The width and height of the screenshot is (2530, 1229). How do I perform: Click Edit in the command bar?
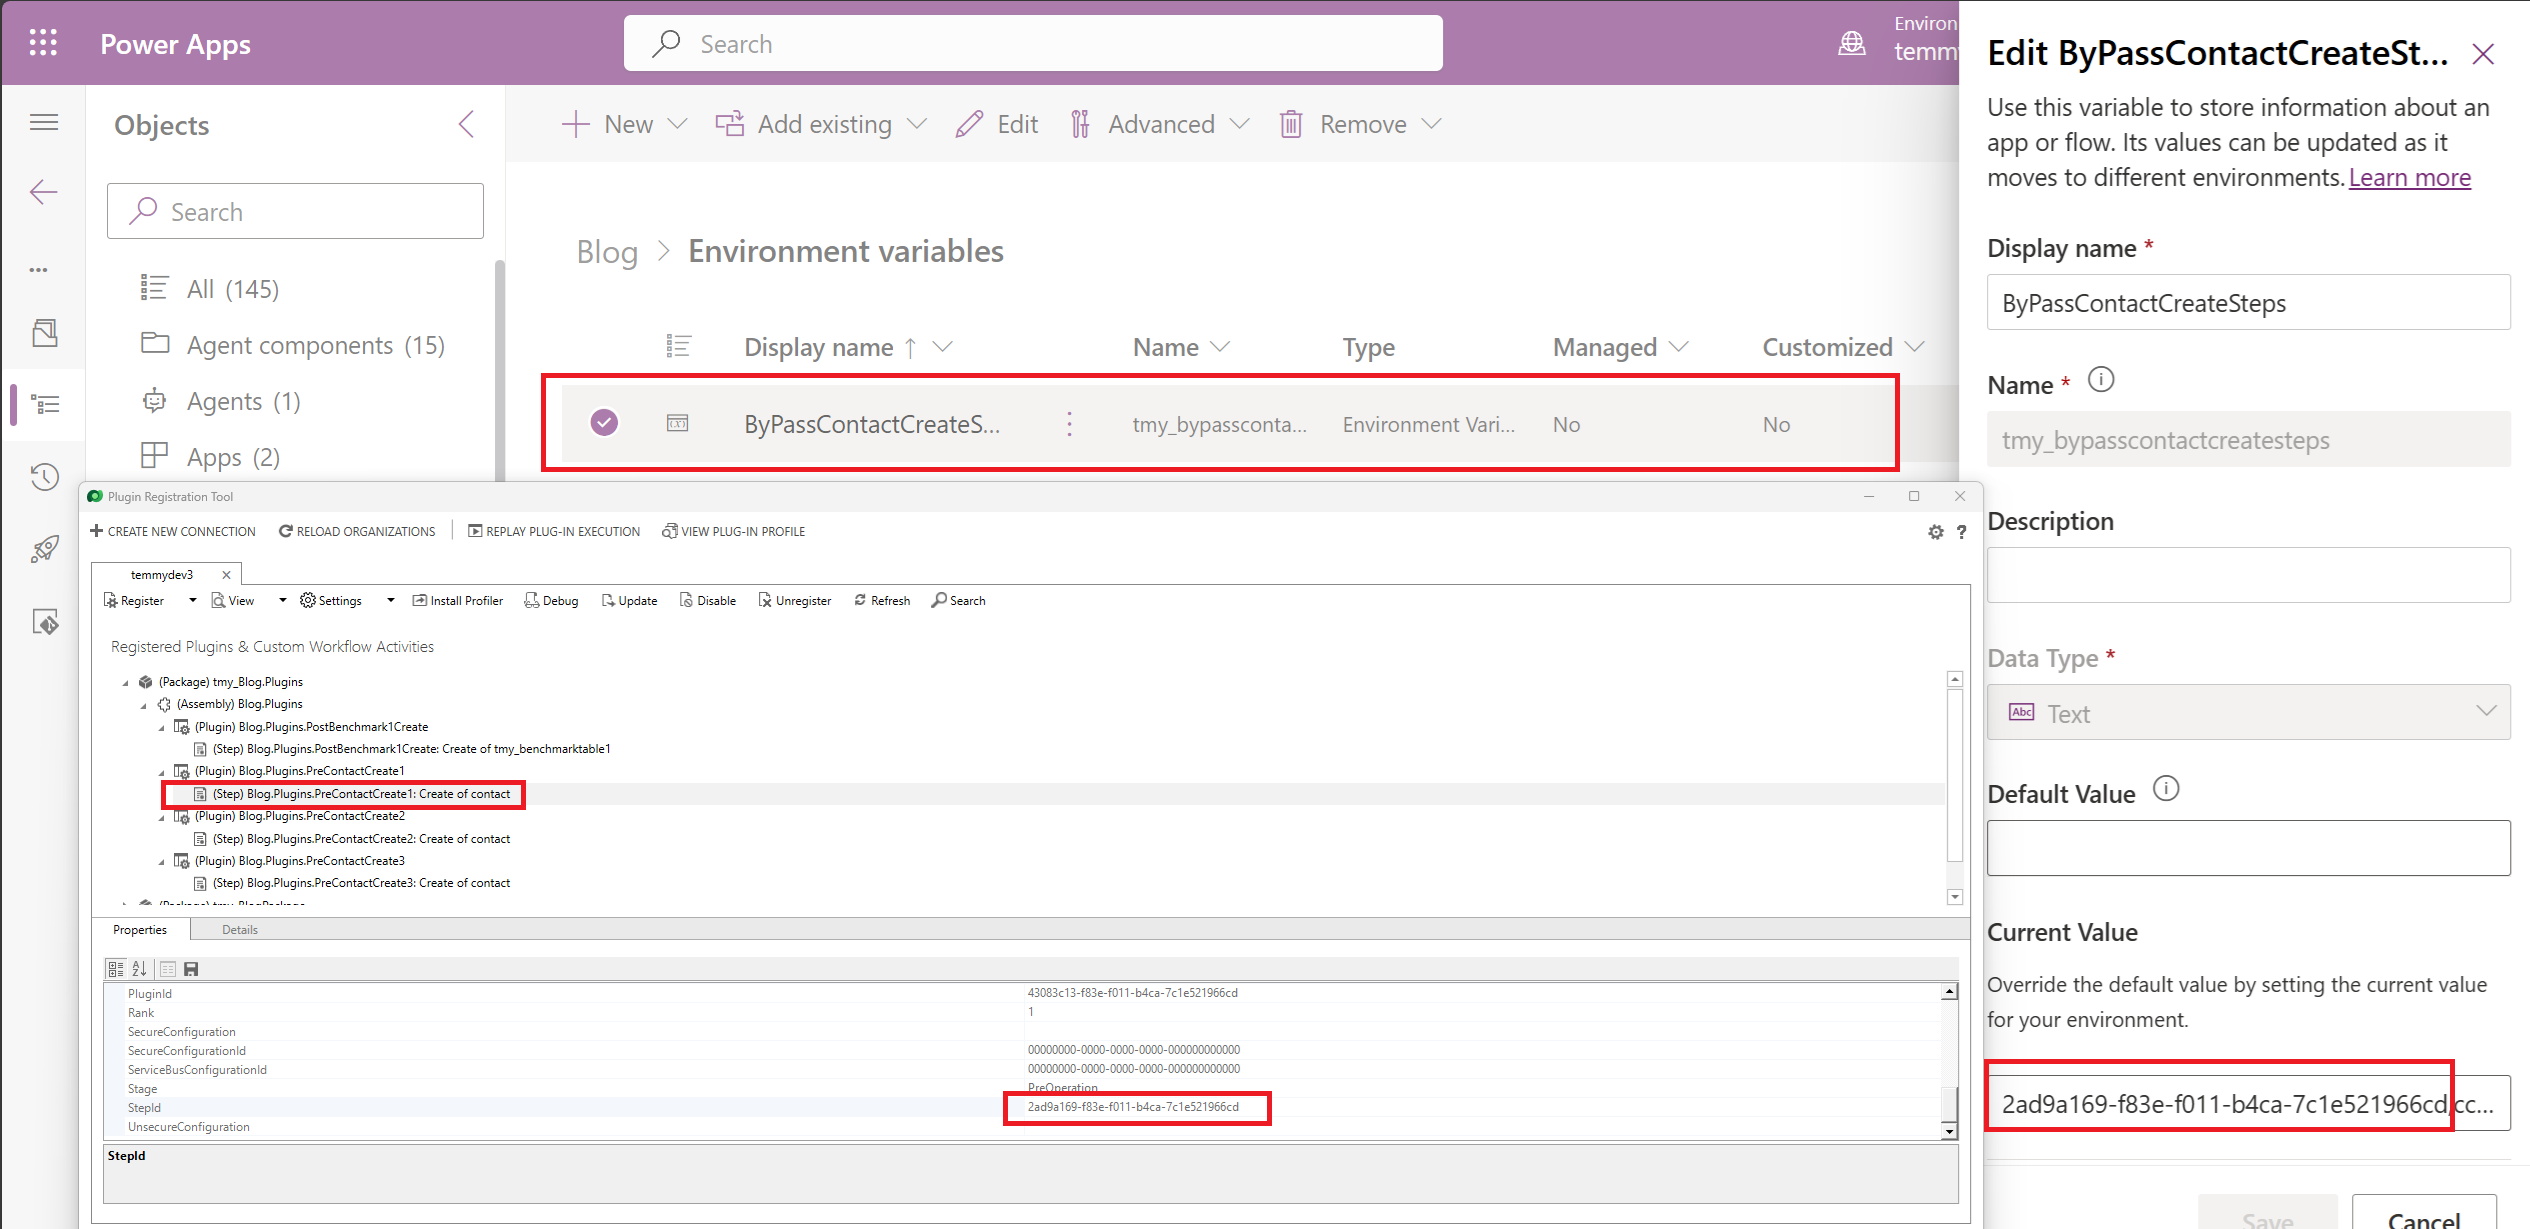pyautogui.click(x=997, y=124)
